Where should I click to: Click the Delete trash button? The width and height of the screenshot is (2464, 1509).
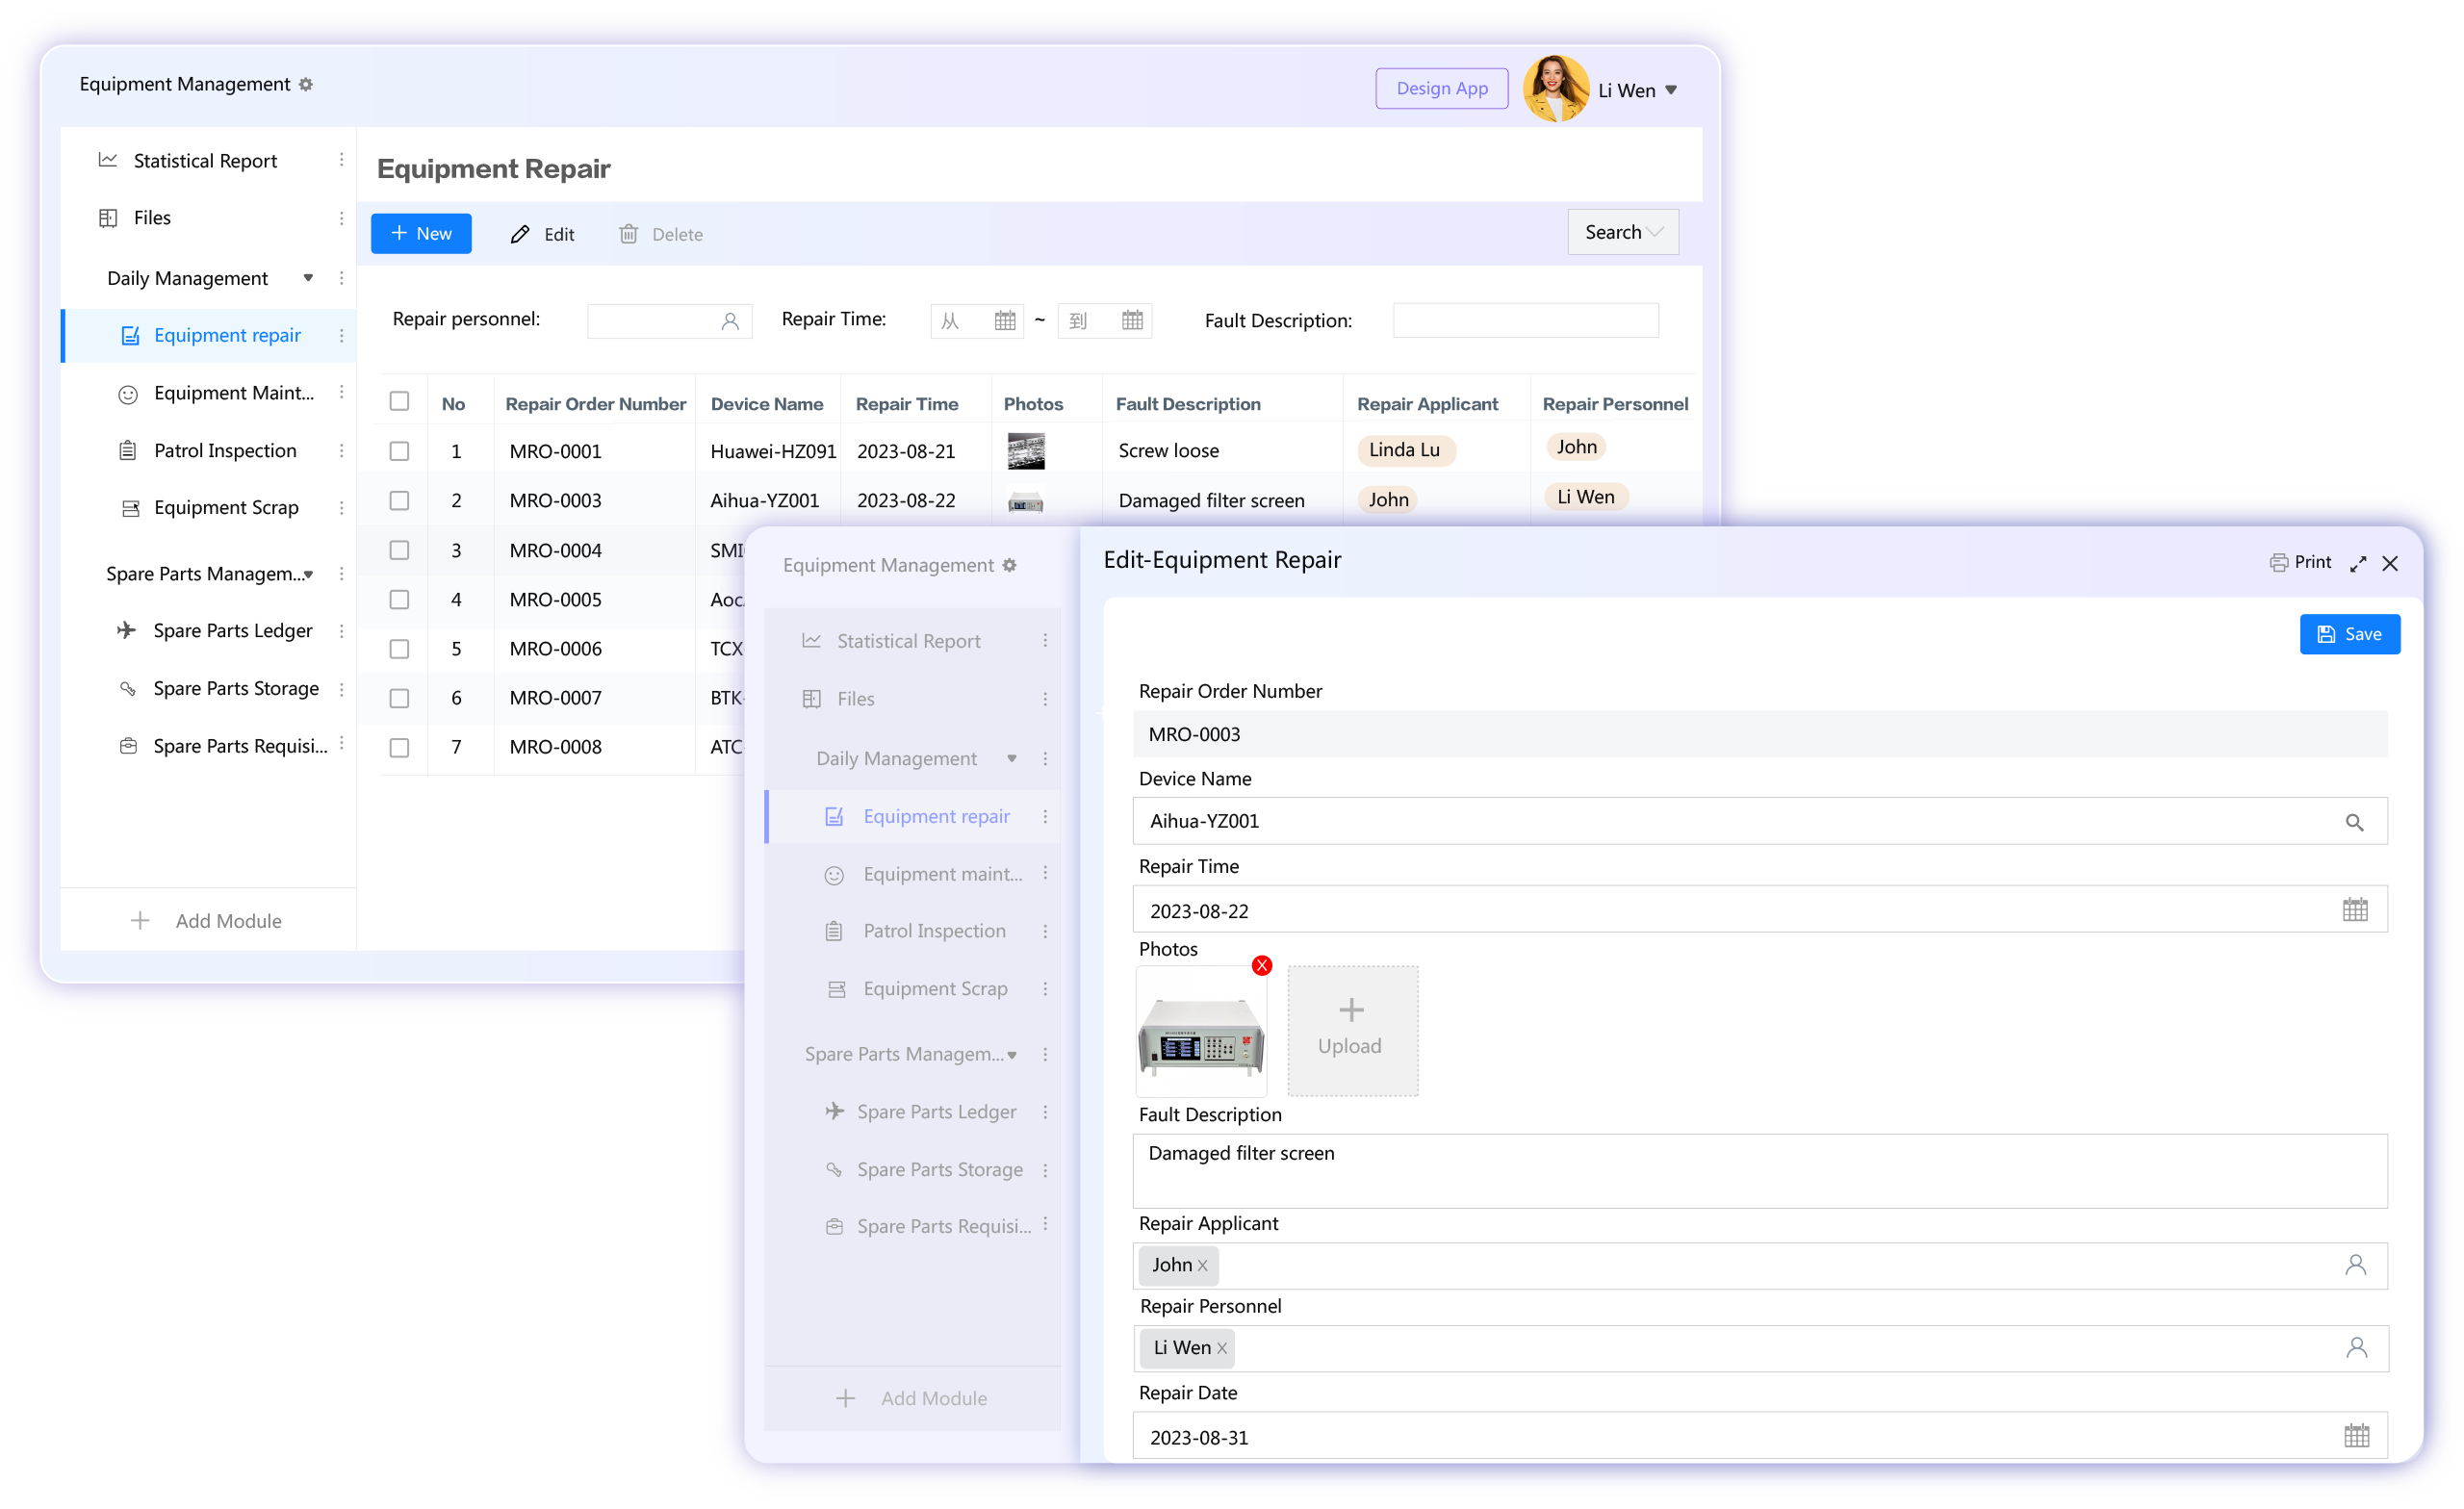click(661, 234)
